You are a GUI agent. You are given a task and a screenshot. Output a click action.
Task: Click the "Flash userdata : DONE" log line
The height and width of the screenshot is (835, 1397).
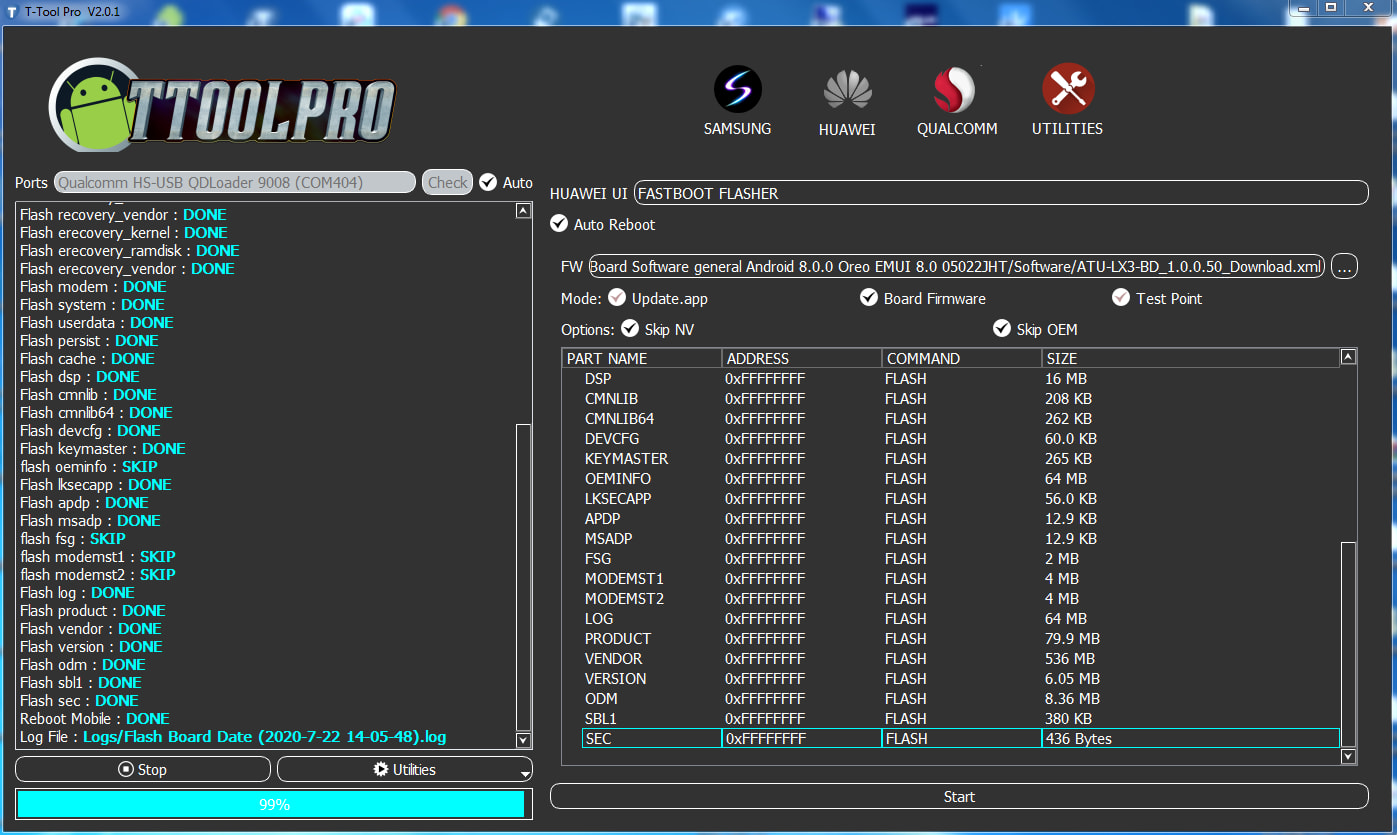click(x=97, y=323)
